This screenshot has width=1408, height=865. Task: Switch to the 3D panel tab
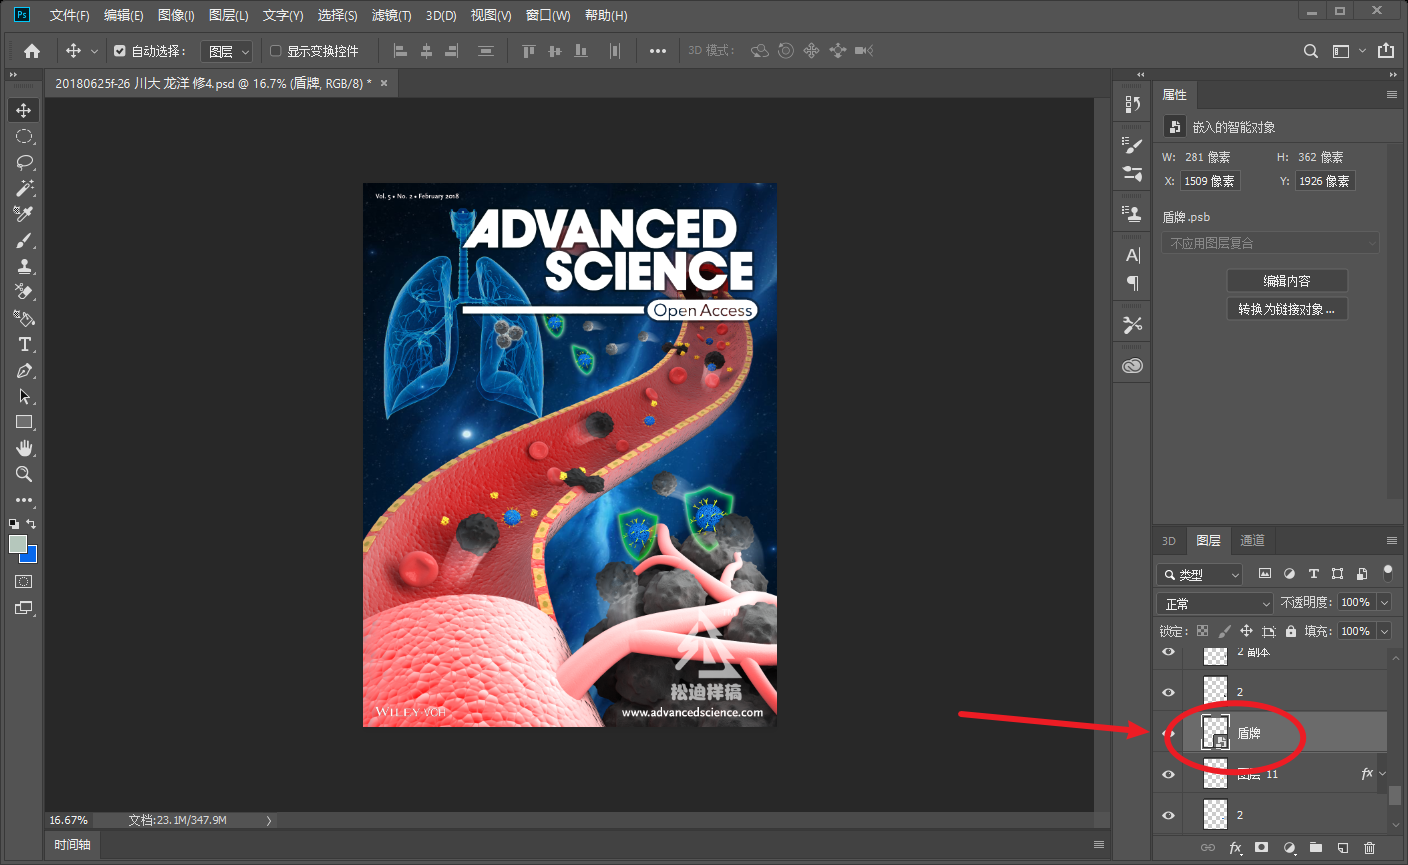1168,540
